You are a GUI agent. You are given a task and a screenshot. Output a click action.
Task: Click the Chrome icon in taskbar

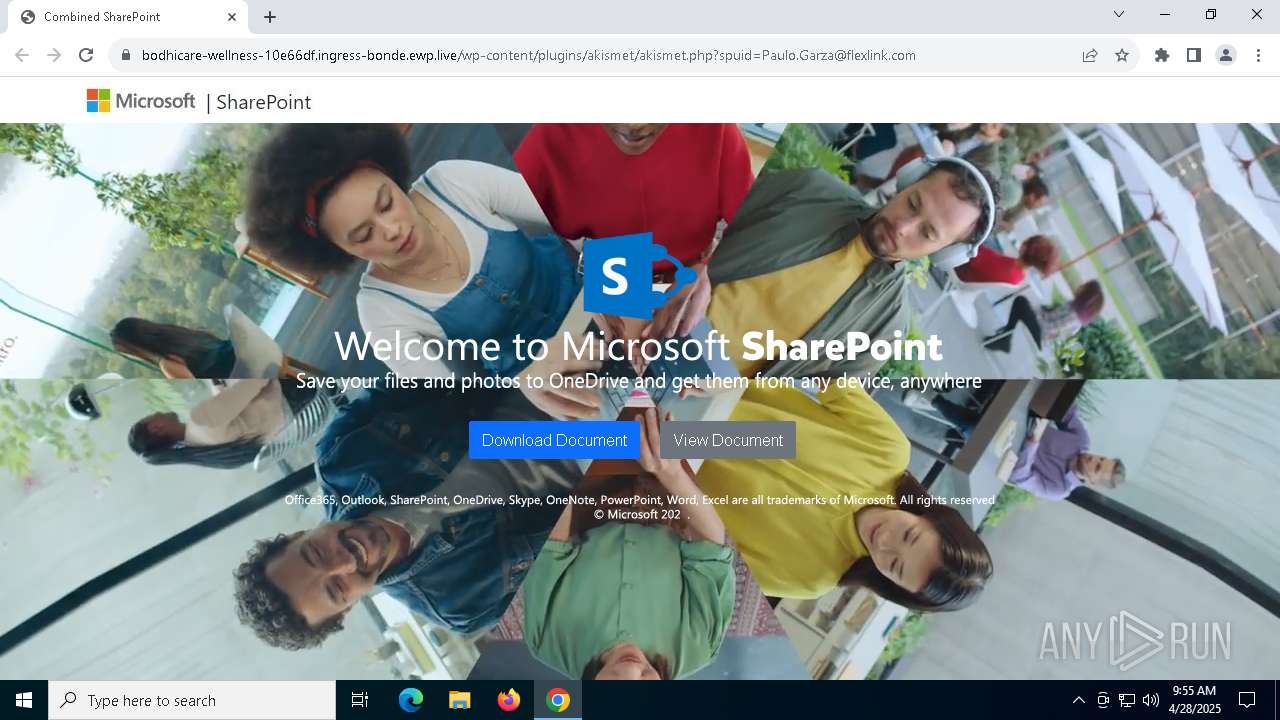[558, 700]
